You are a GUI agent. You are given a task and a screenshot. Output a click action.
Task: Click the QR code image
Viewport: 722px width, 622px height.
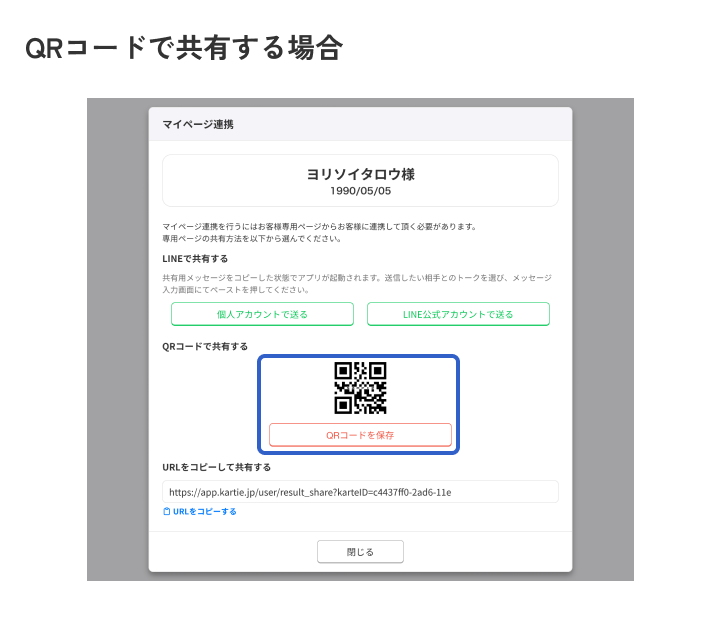tap(360, 388)
